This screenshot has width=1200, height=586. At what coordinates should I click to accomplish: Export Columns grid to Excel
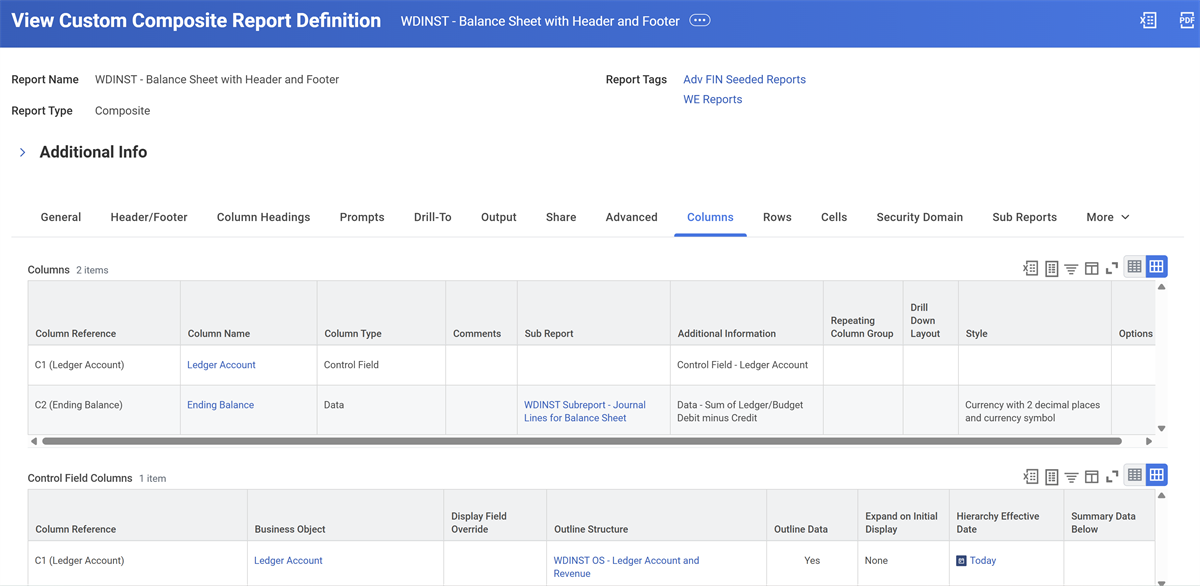[1030, 268]
